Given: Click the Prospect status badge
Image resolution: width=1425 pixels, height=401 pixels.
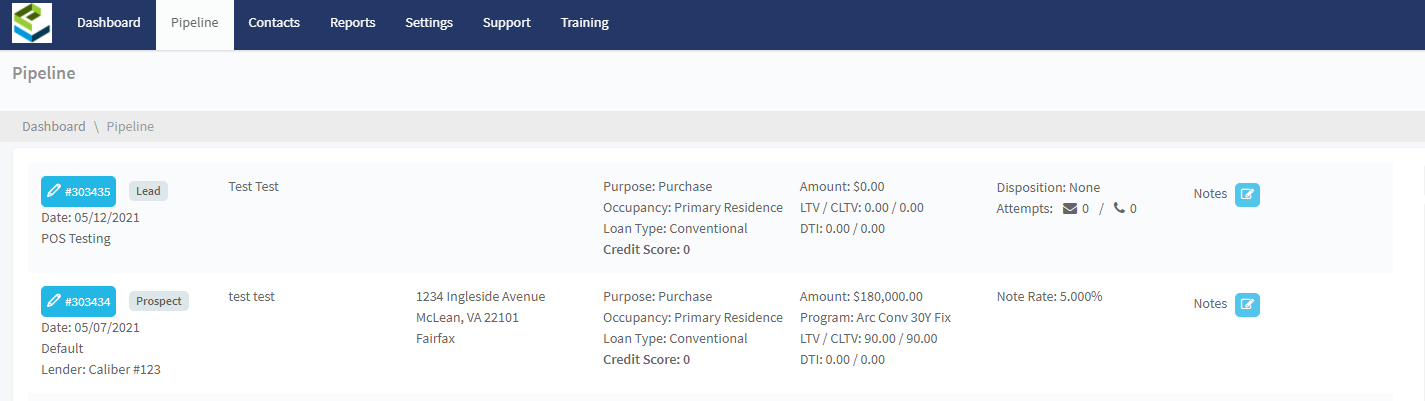Looking at the screenshot, I should pos(158,301).
